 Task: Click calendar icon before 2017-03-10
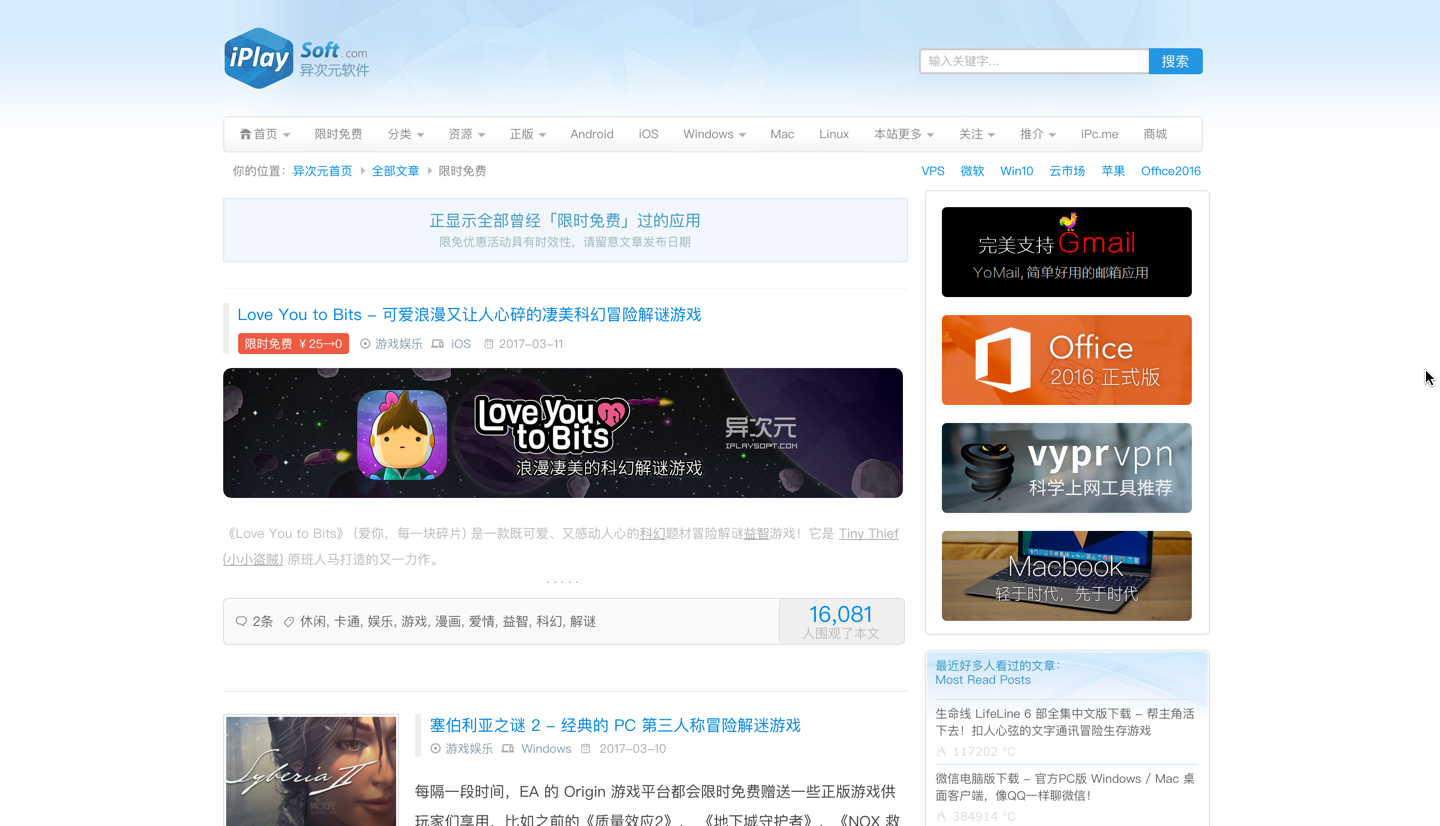tap(586, 748)
